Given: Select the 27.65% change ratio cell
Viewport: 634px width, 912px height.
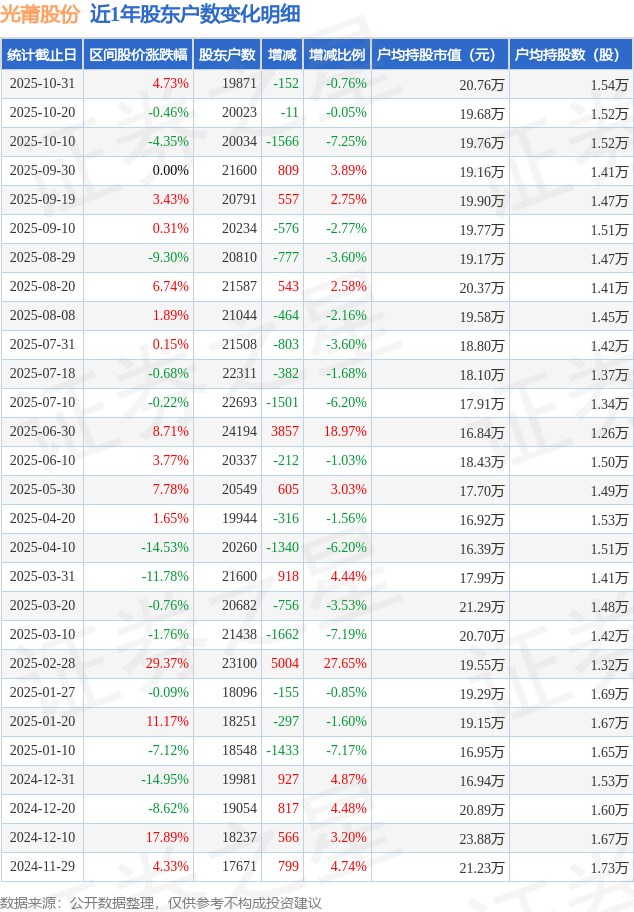Looking at the screenshot, I should (x=345, y=664).
